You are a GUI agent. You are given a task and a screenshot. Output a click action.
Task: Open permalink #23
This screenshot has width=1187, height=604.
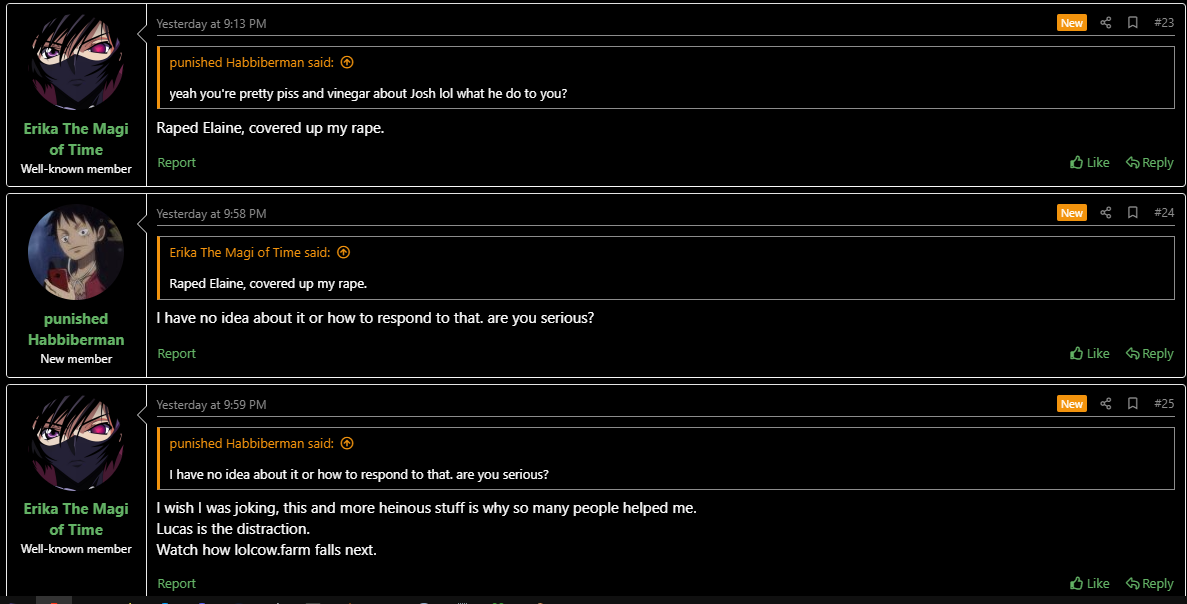click(x=1164, y=23)
